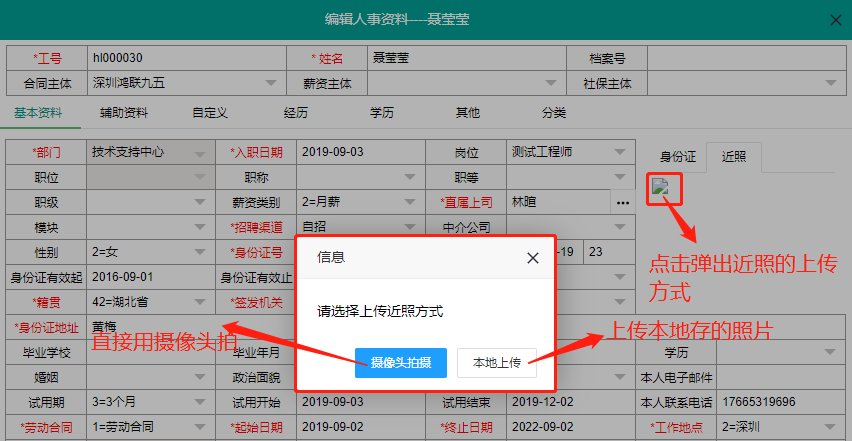Click the 工号 input field
Image resolution: width=852 pixels, height=441 pixels.
pyautogui.click(x=185, y=58)
